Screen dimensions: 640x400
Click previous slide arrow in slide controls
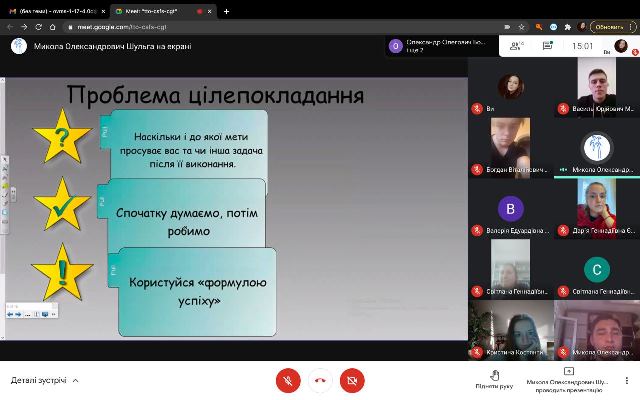[x=10, y=314]
